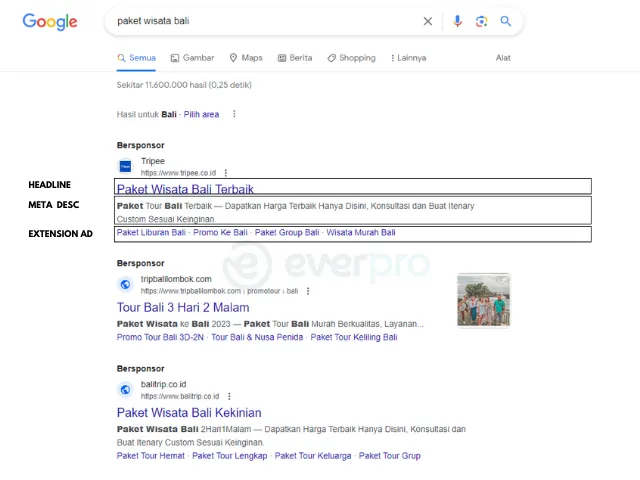Click the balitrip.co.id globe favicon
This screenshot has width=640, height=480.
point(125,390)
